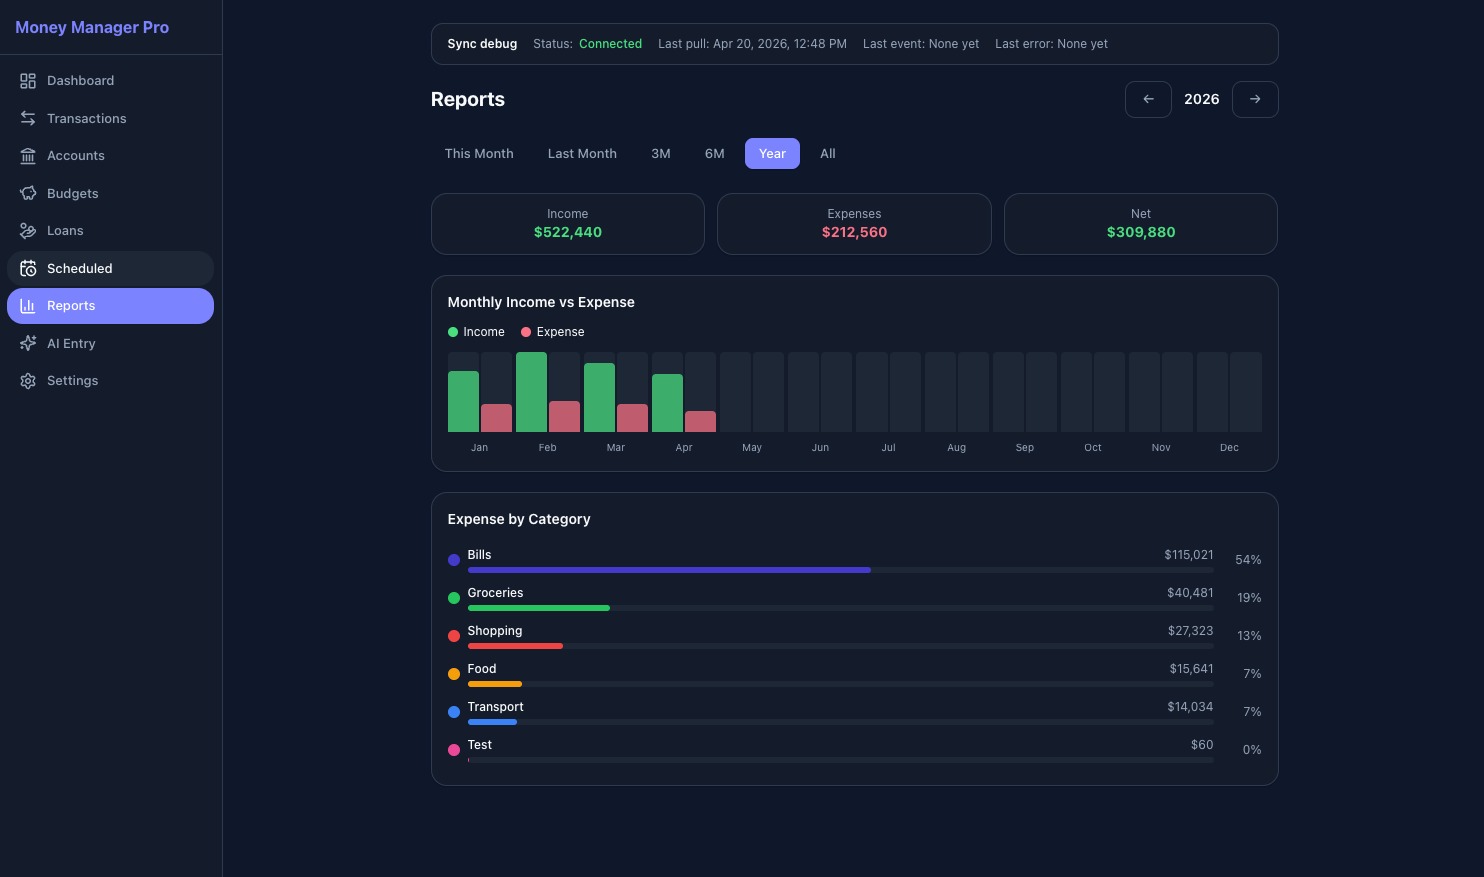The width and height of the screenshot is (1484, 877).
Task: Select the 6M time range tab
Action: (x=714, y=154)
